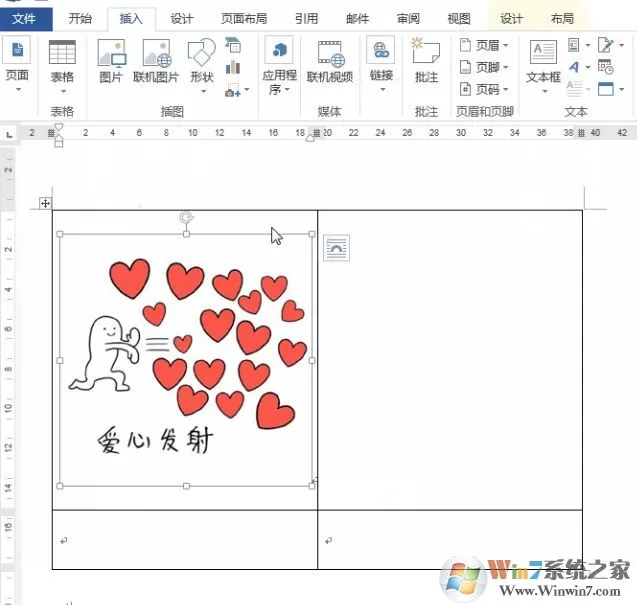
Task: Click the 文件 File button
Action: pyautogui.click(x=24, y=18)
